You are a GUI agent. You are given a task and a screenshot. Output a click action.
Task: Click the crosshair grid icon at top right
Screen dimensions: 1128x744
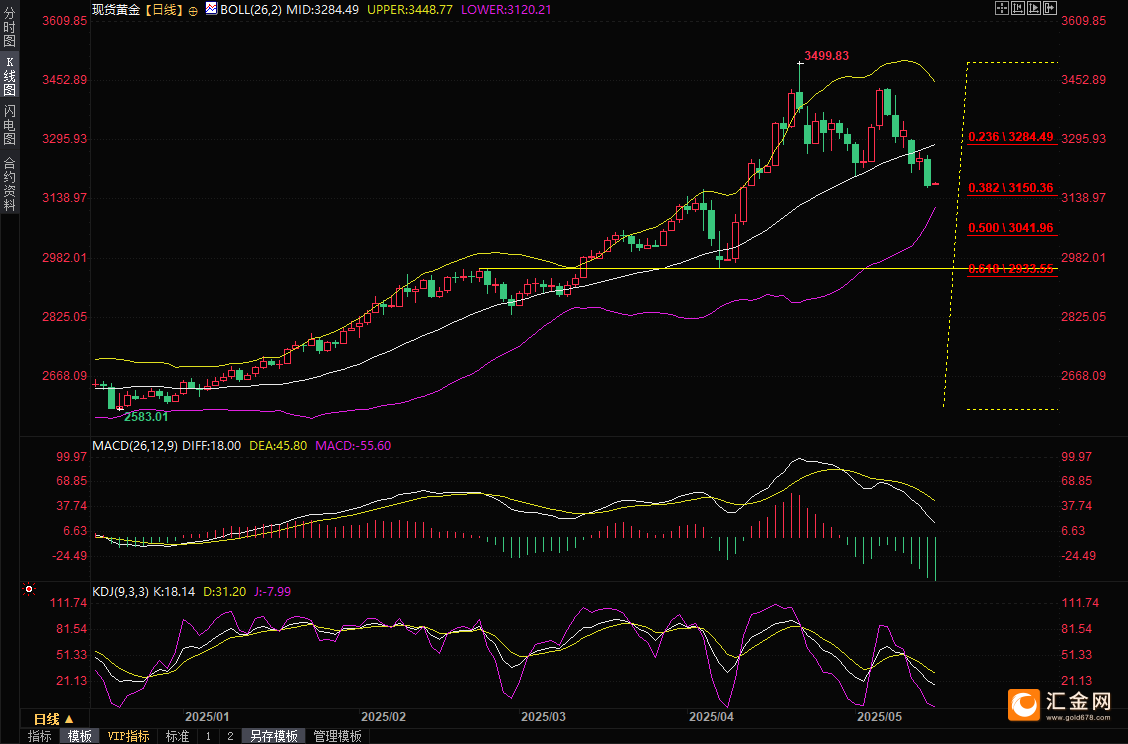pos(1001,8)
